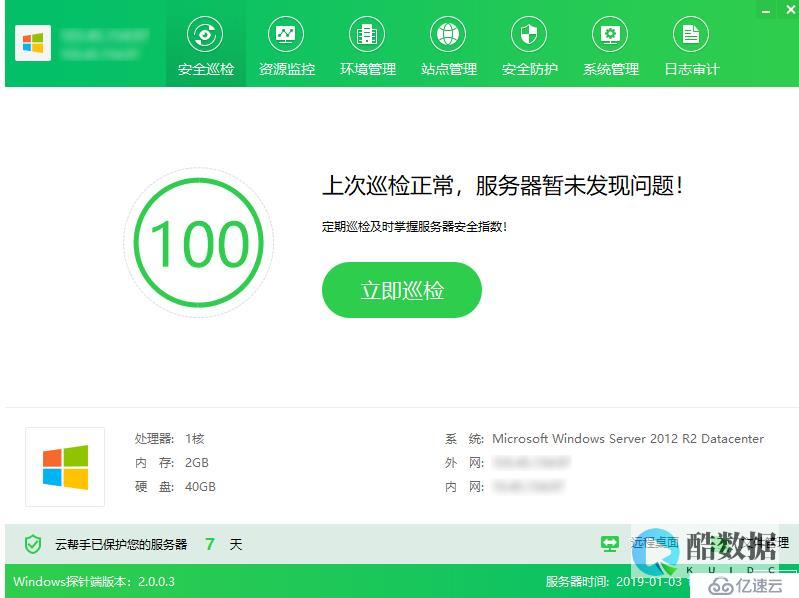Click the 云帮手已保护您的服务器 text
The image size is (799, 598).
tap(121, 545)
